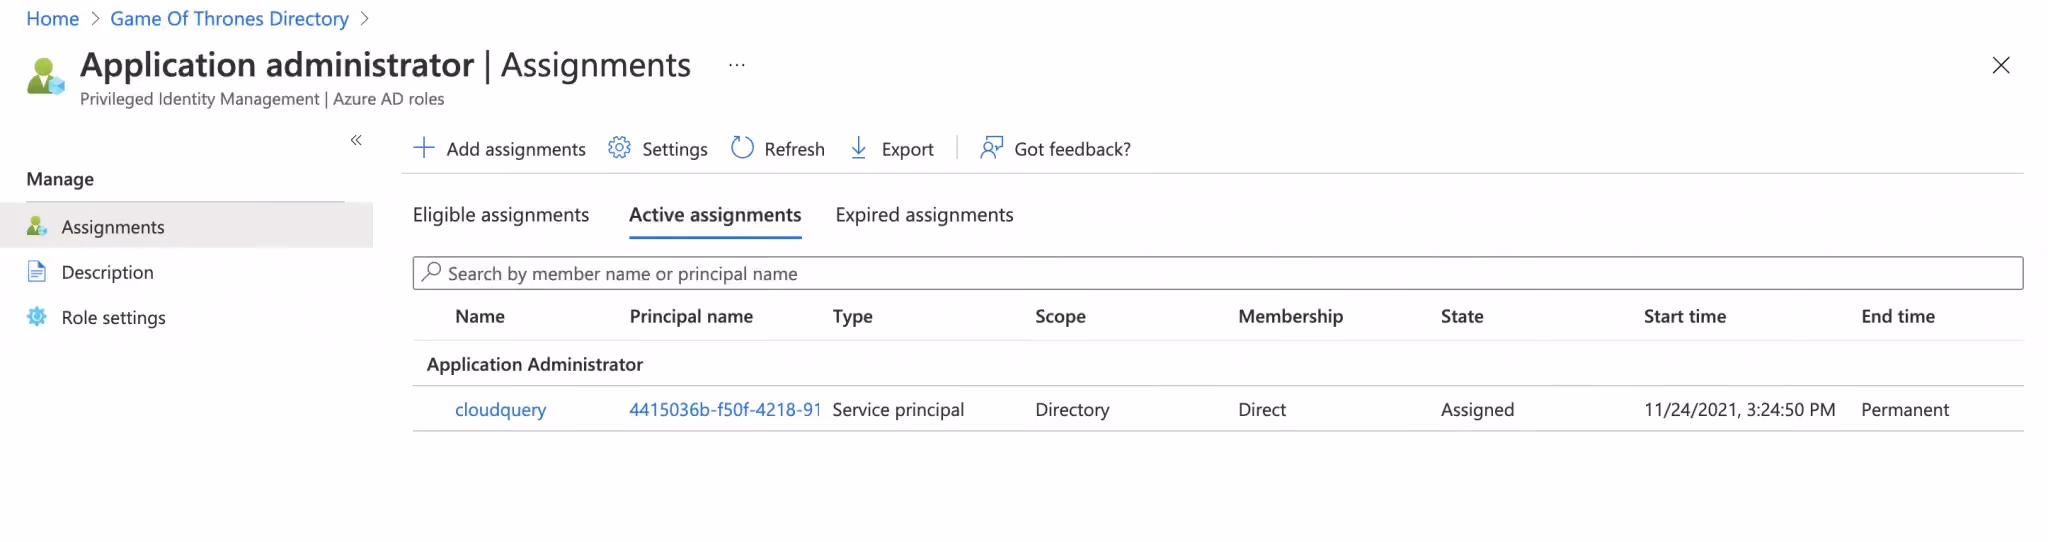This screenshot has height=542, width=2048.
Task: Click the Refresh circular arrow icon
Action: (742, 148)
